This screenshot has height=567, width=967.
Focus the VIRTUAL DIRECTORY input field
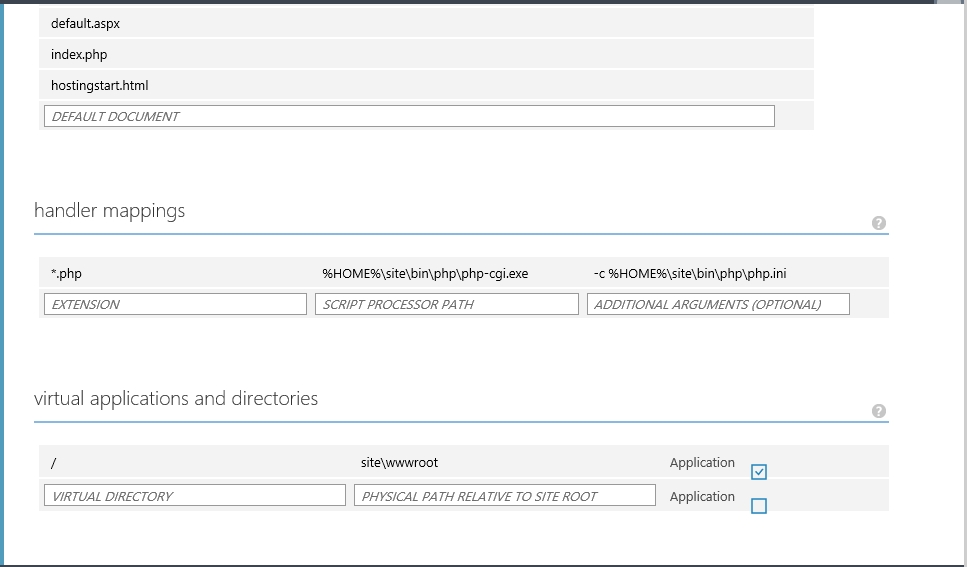pos(194,496)
